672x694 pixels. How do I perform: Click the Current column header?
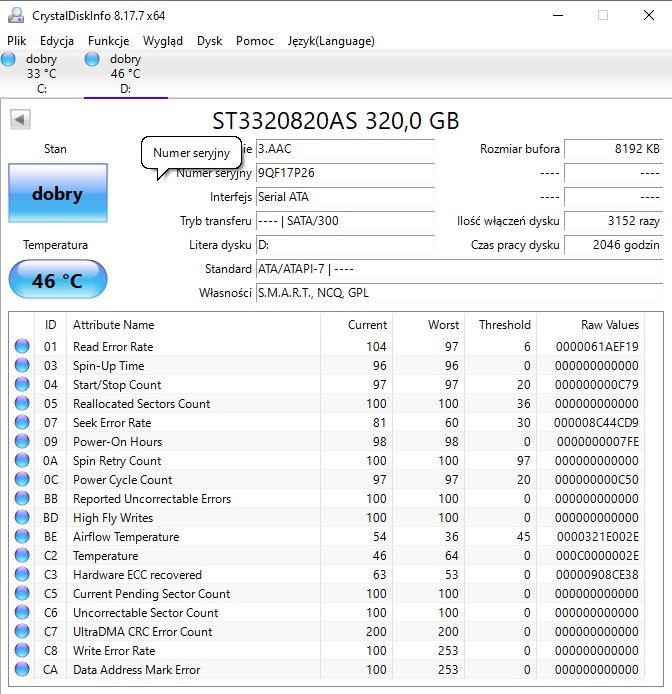(356, 325)
